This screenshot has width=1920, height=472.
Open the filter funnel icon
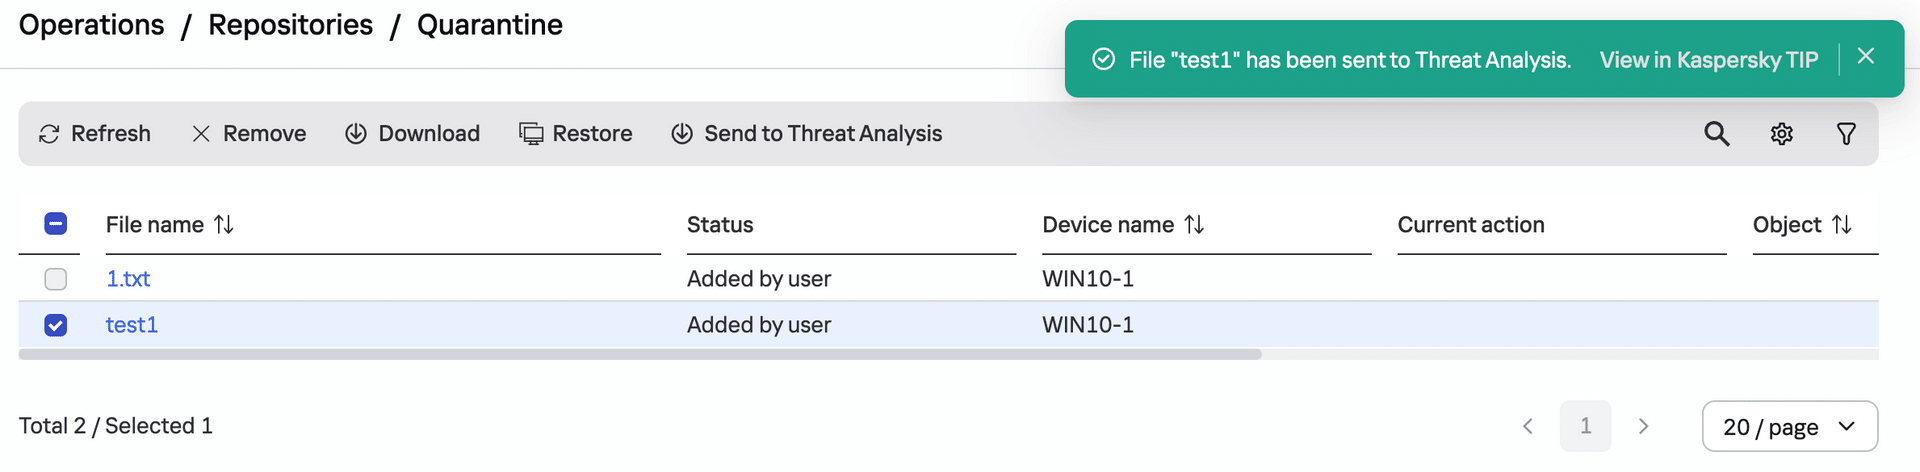(1847, 134)
